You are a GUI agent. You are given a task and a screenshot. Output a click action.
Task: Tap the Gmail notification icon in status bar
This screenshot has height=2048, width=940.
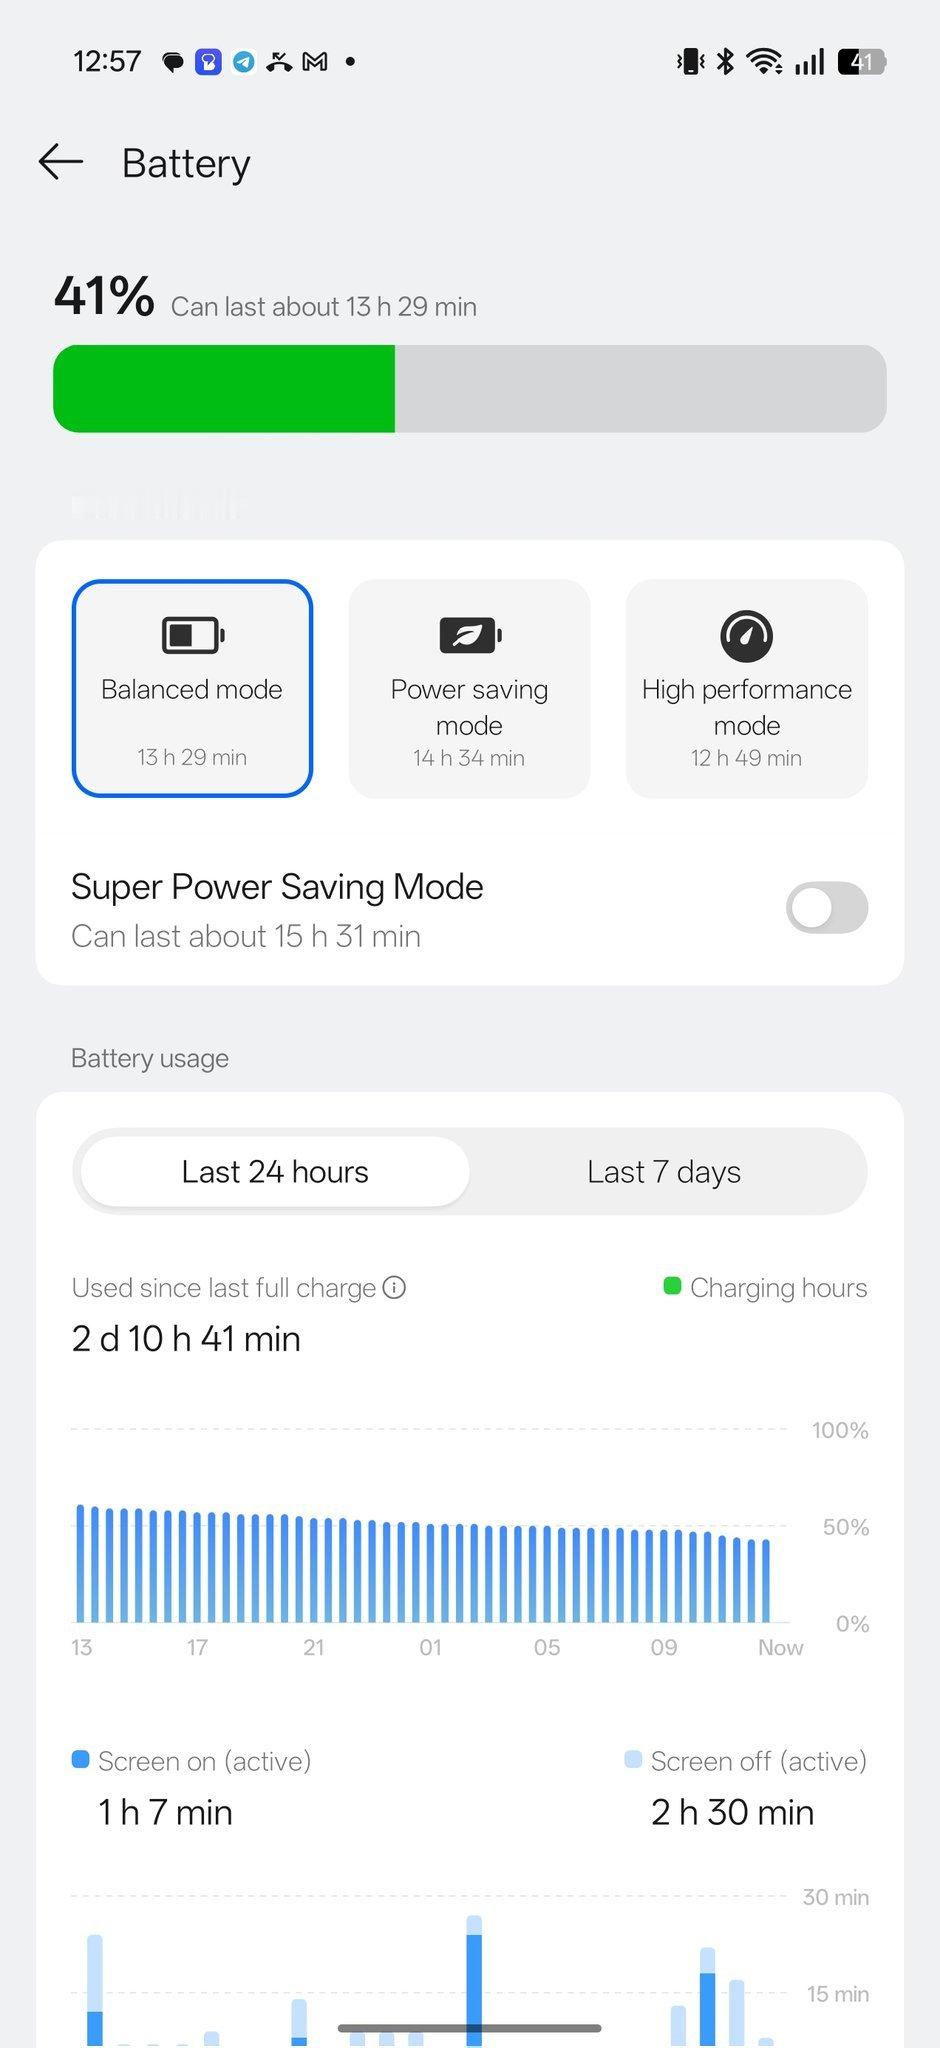315,62
